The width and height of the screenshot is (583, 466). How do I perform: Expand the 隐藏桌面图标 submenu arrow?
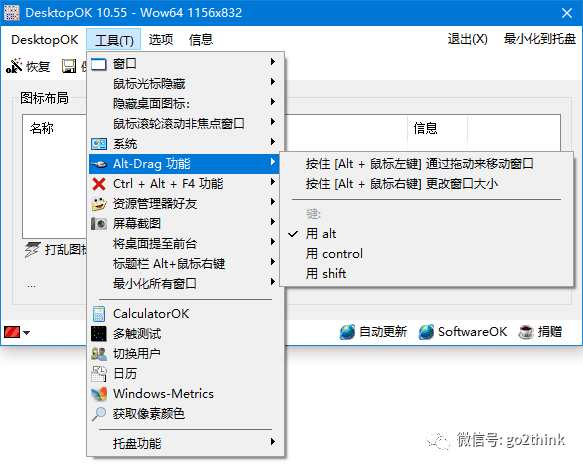[273, 102]
